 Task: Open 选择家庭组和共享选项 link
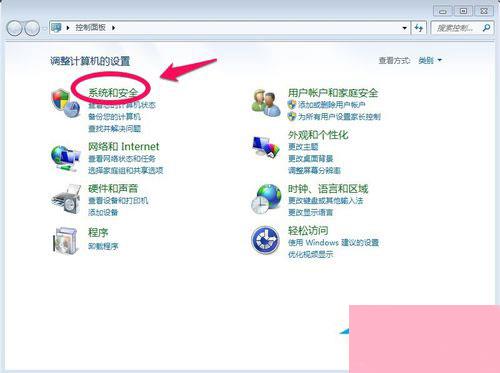coord(126,171)
